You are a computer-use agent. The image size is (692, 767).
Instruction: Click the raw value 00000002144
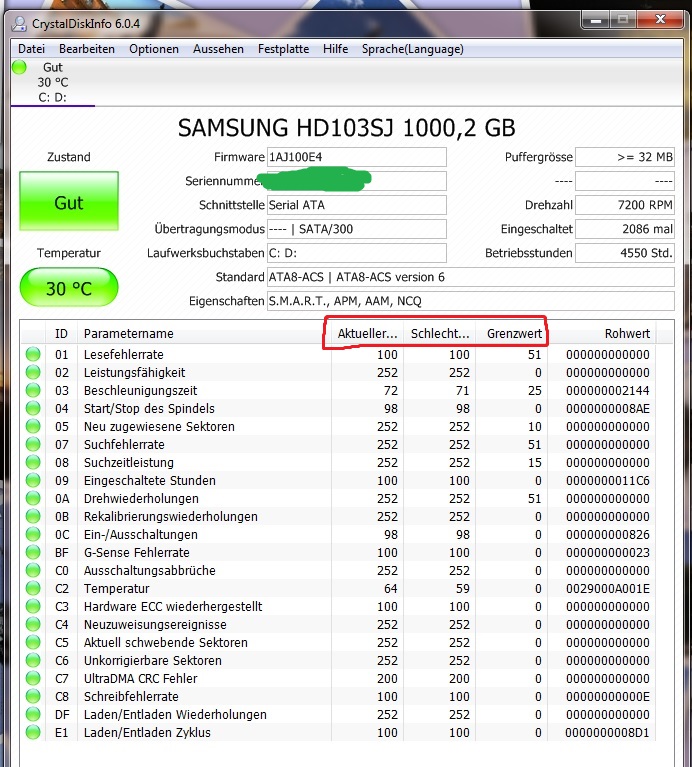pos(608,390)
